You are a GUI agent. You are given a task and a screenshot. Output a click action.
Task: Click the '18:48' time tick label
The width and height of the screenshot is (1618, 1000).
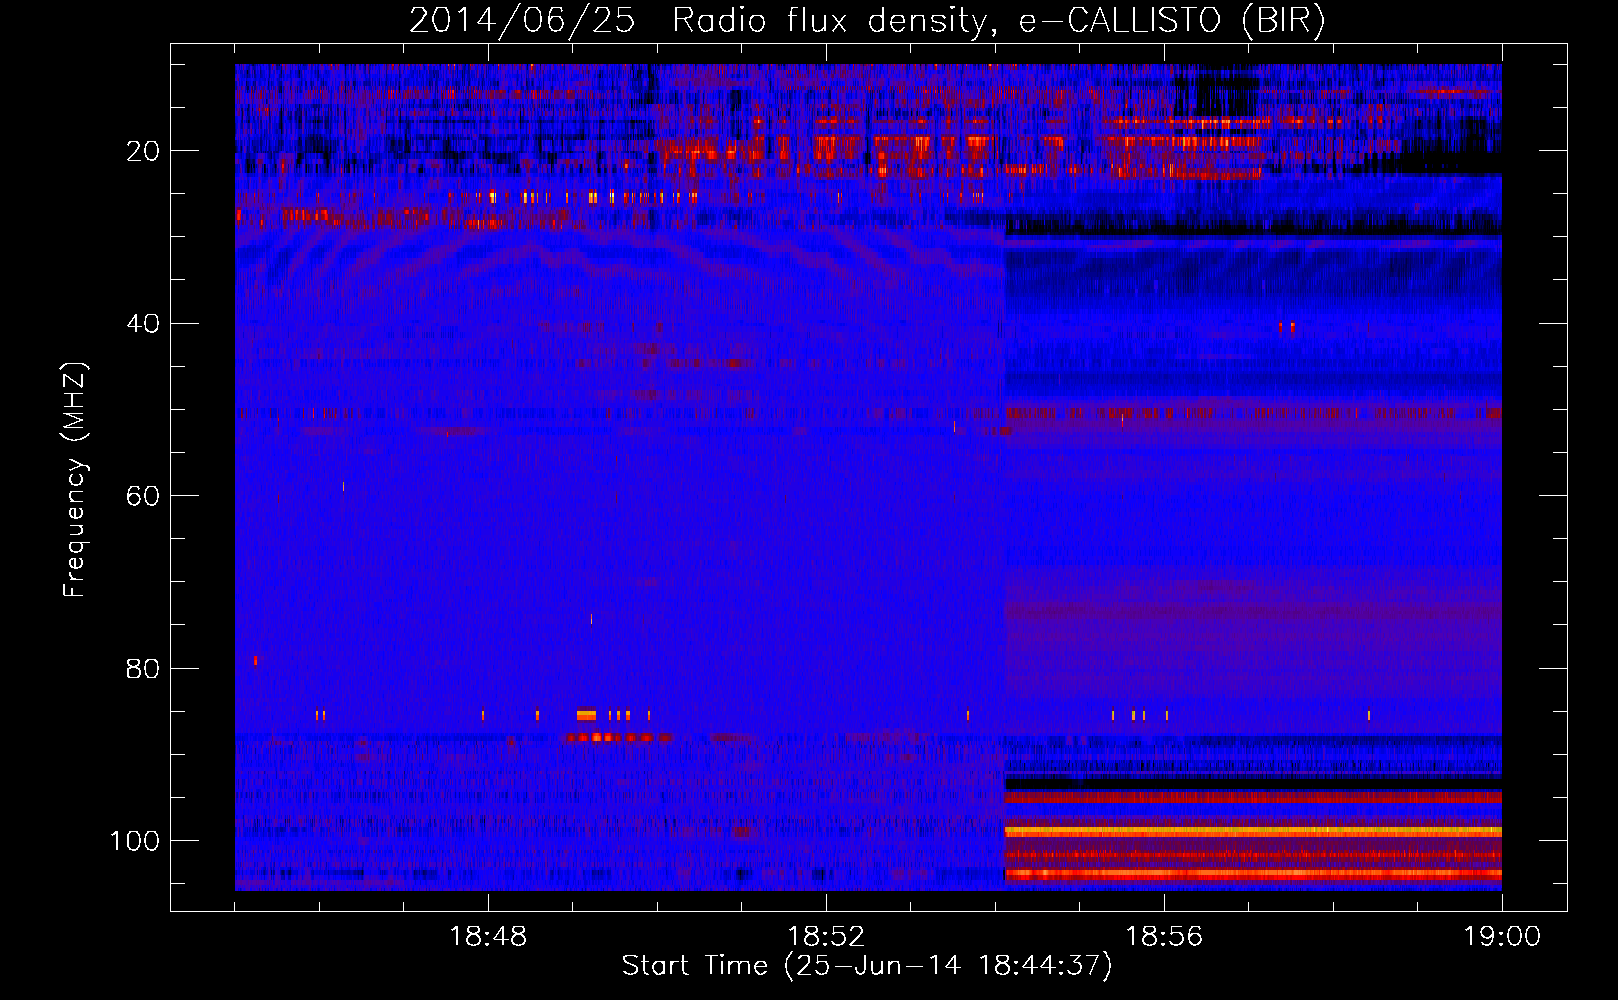point(488,937)
